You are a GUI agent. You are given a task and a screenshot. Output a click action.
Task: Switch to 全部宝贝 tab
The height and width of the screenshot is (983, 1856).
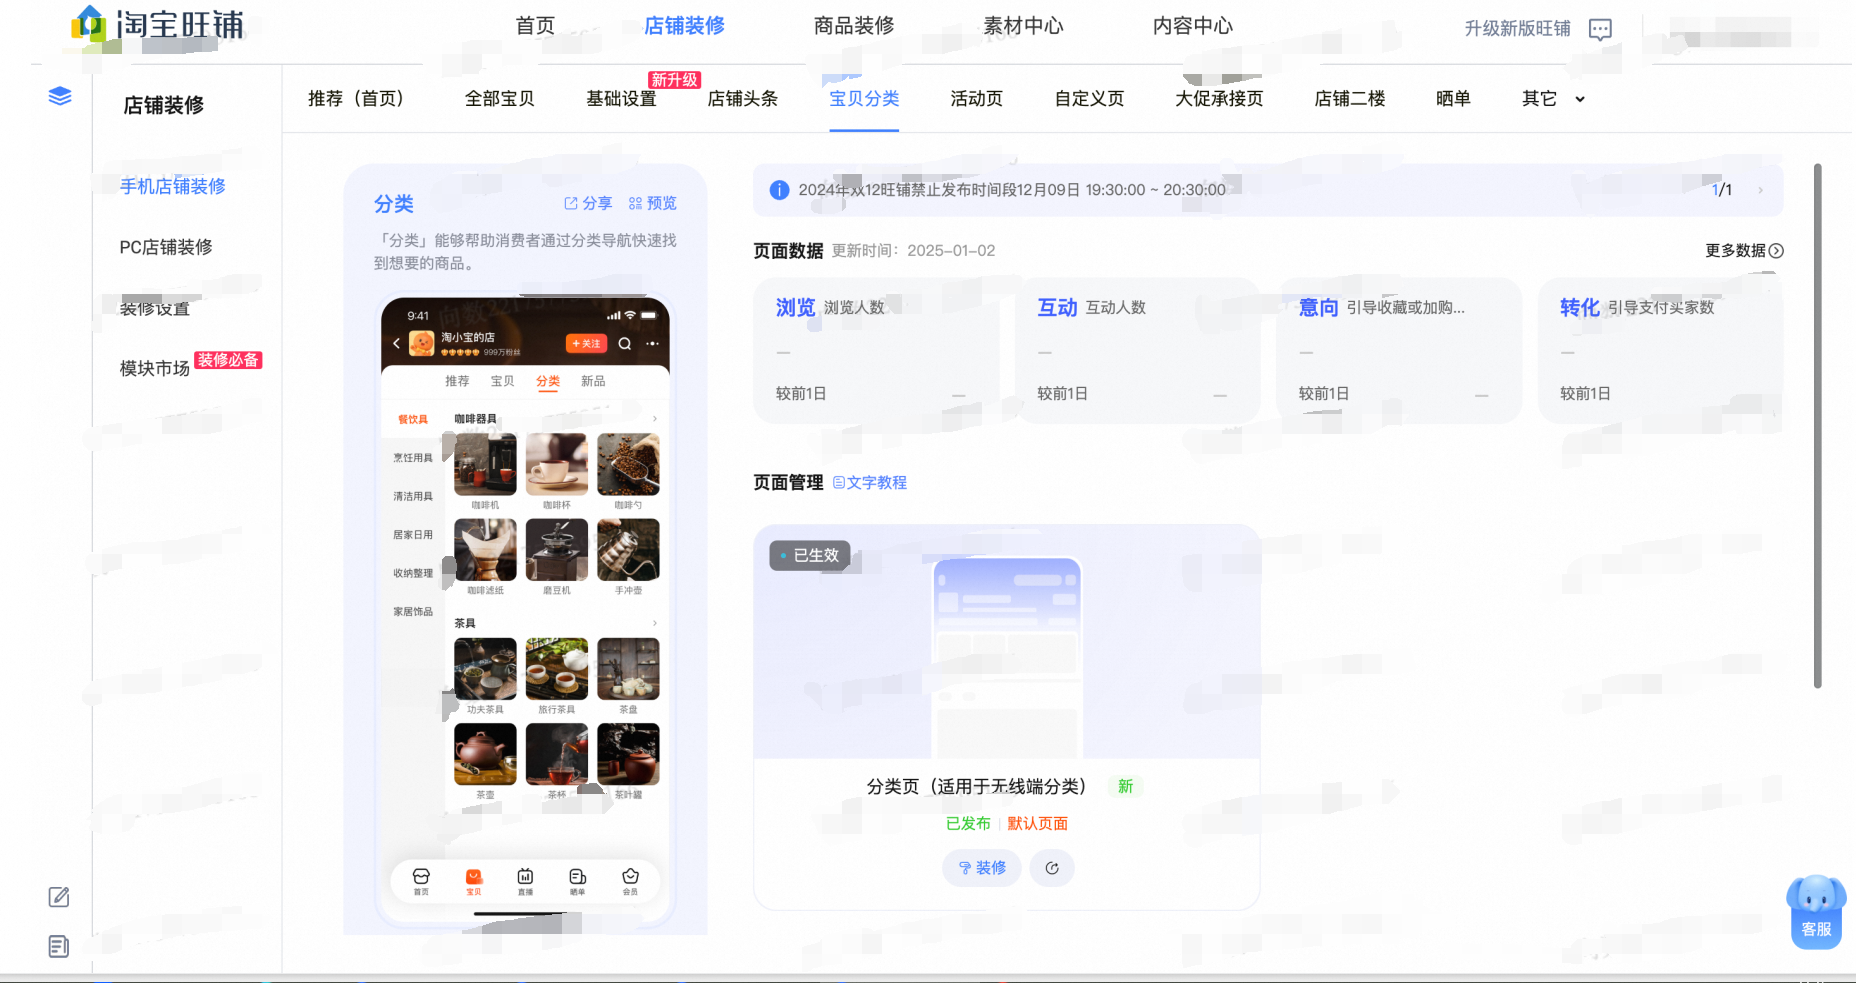(x=500, y=99)
